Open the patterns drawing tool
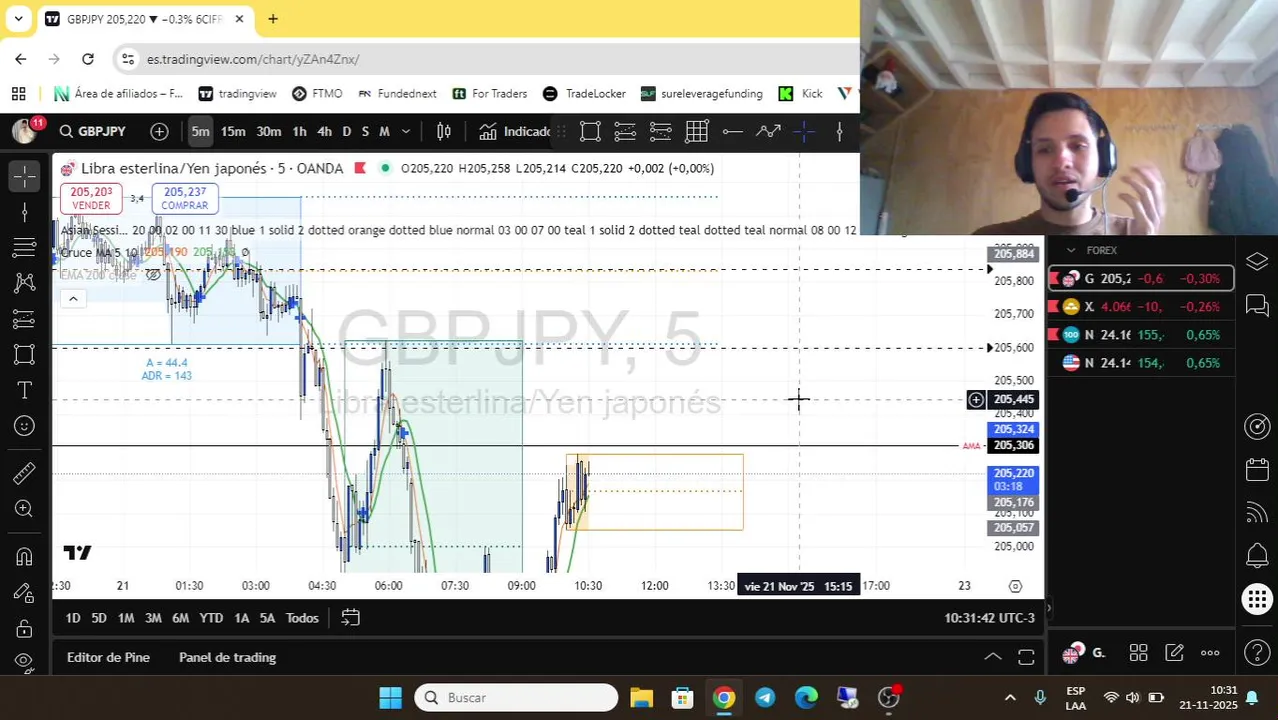Image resolution: width=1278 pixels, height=720 pixels. point(24,284)
